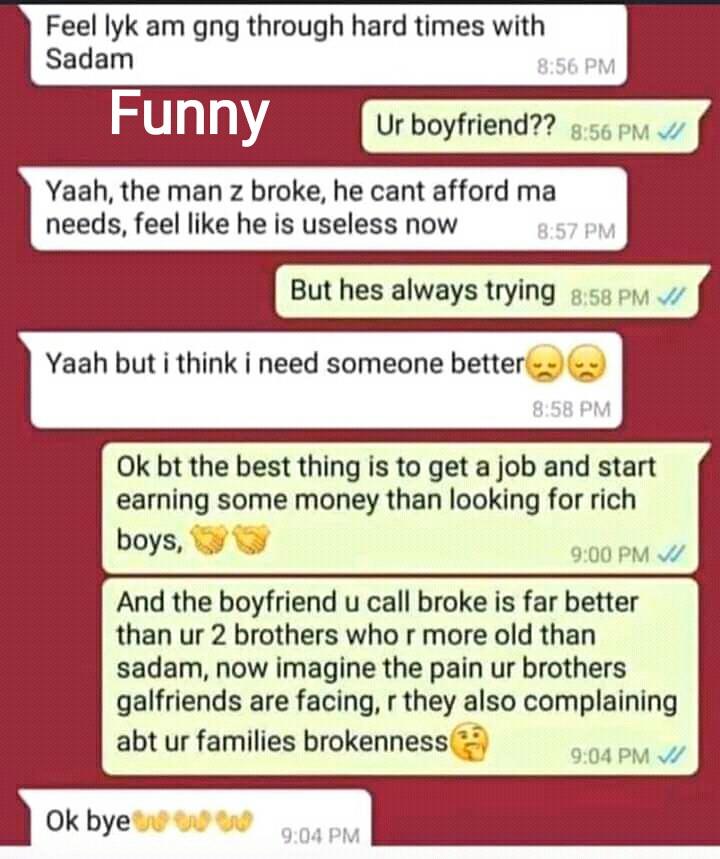Image resolution: width=720 pixels, height=859 pixels.
Task: Tap the 'Ok bye' message bubble
Action: click(196, 817)
